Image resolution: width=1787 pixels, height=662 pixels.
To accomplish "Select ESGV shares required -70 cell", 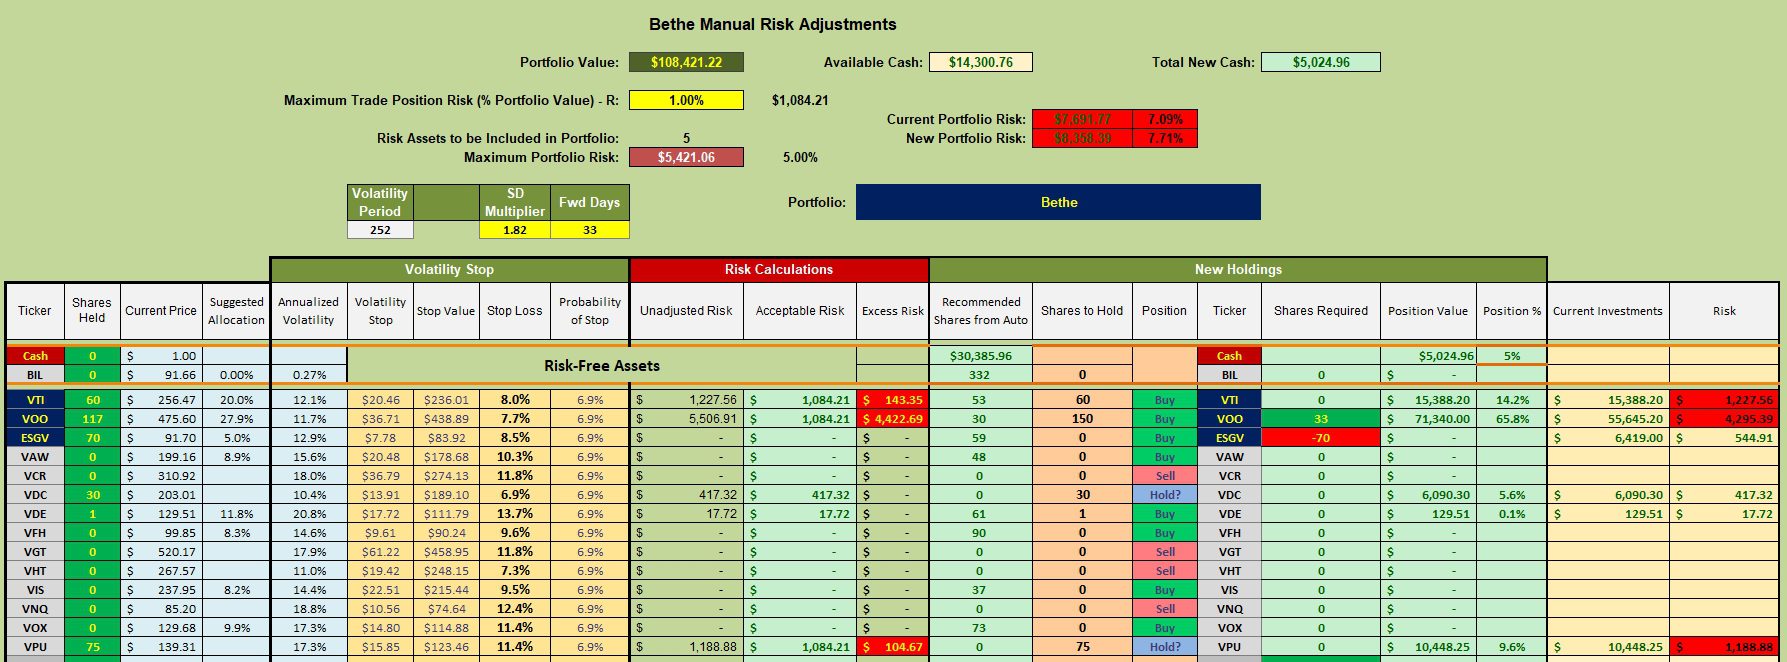I will (1320, 438).
